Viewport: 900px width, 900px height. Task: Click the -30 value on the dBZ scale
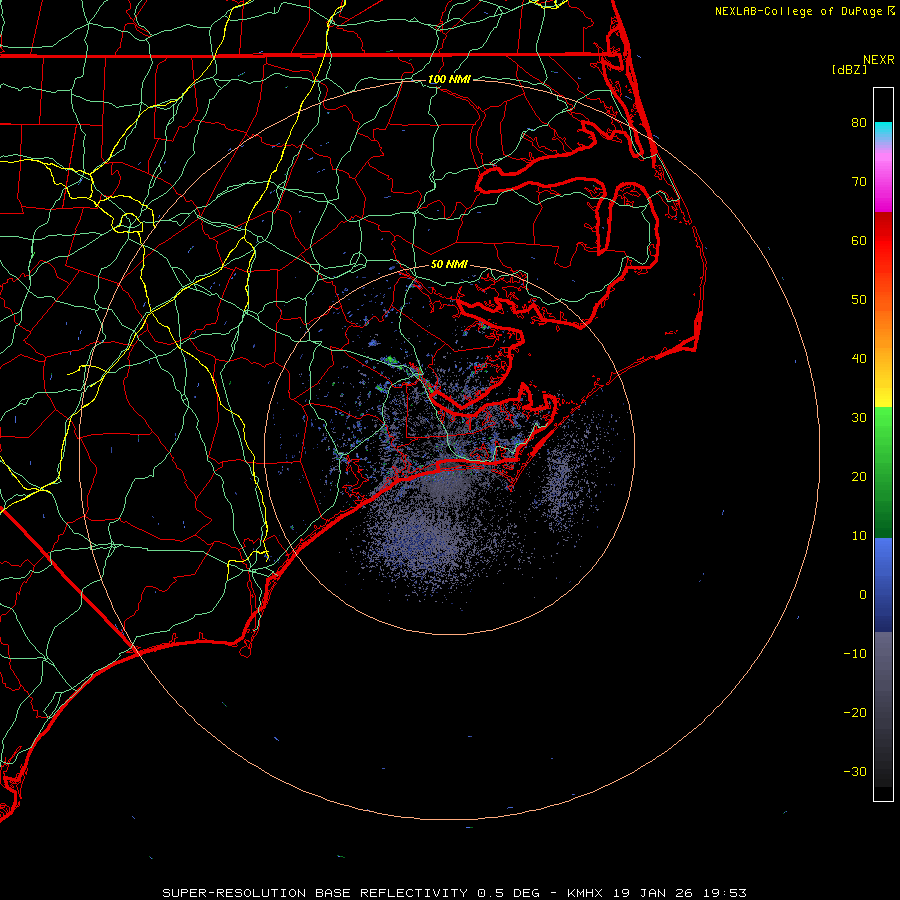pos(855,772)
